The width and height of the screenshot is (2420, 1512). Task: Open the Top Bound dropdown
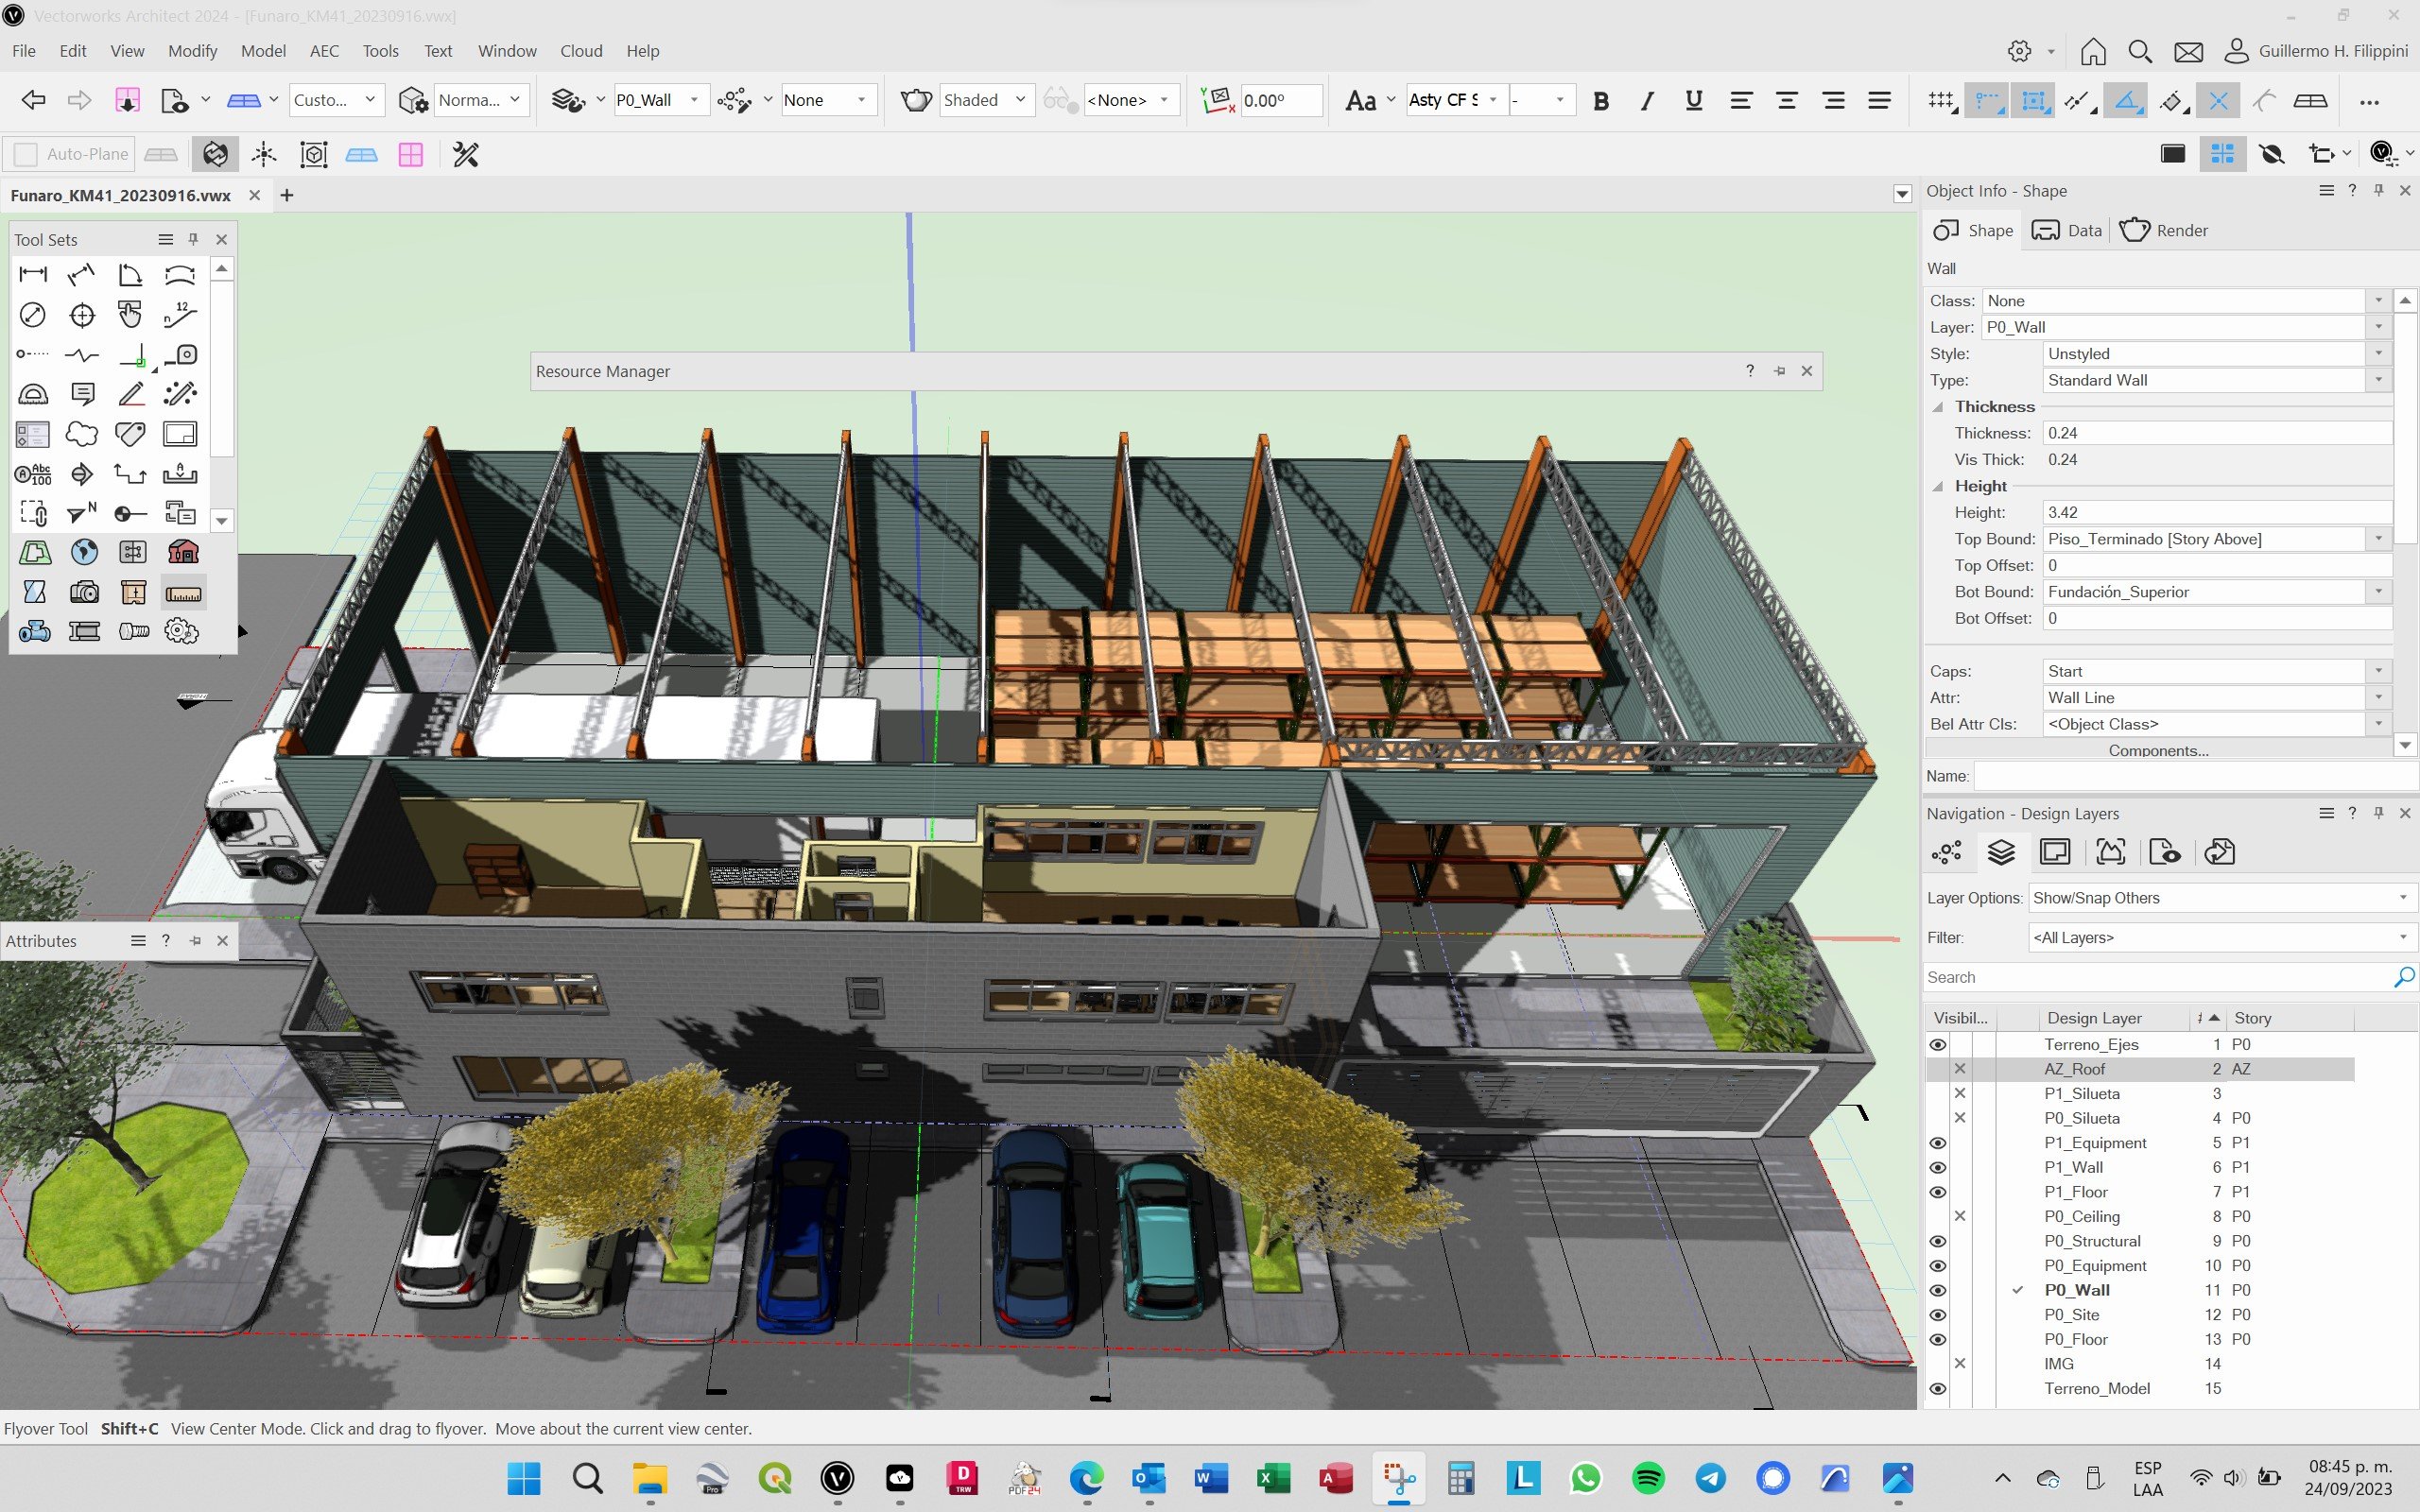tap(2216, 539)
